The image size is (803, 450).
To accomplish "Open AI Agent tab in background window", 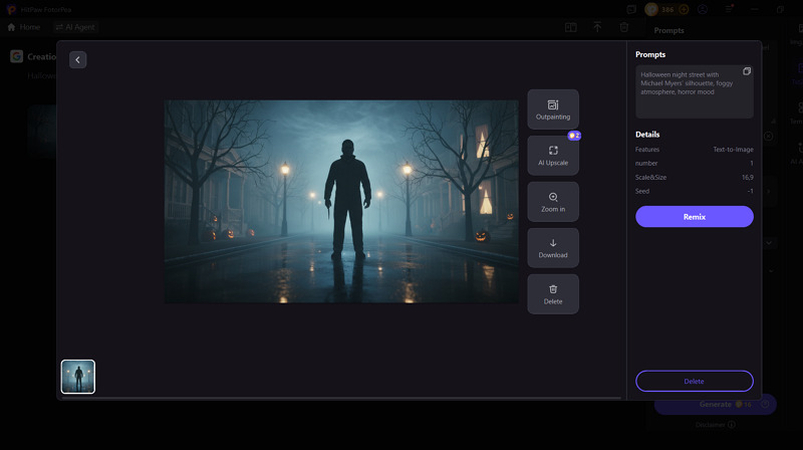I will pyautogui.click(x=75, y=27).
